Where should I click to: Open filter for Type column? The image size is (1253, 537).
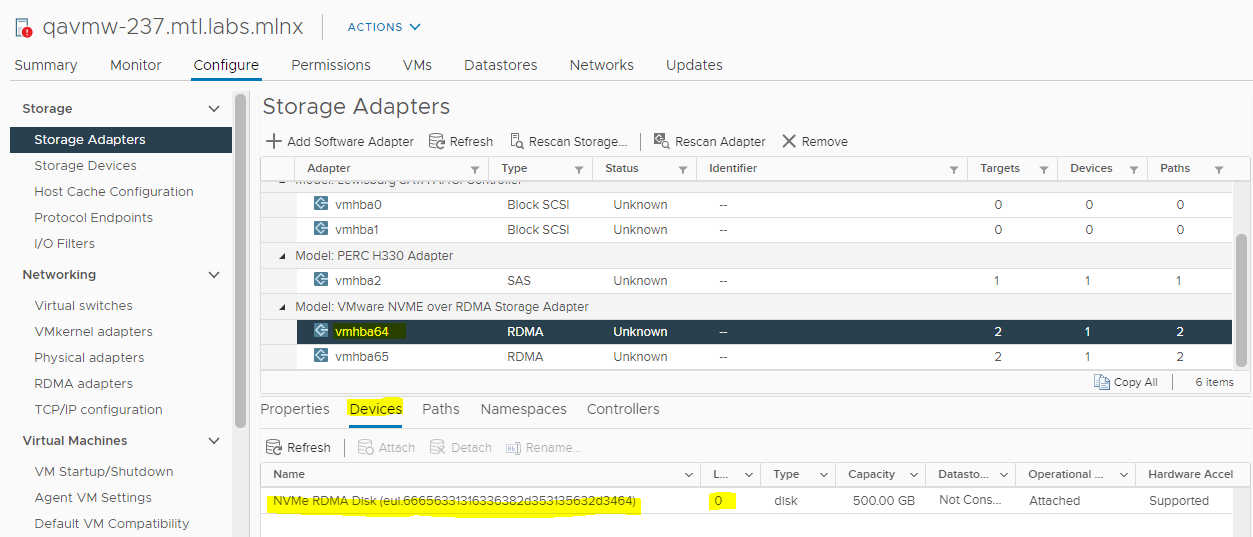(579, 169)
